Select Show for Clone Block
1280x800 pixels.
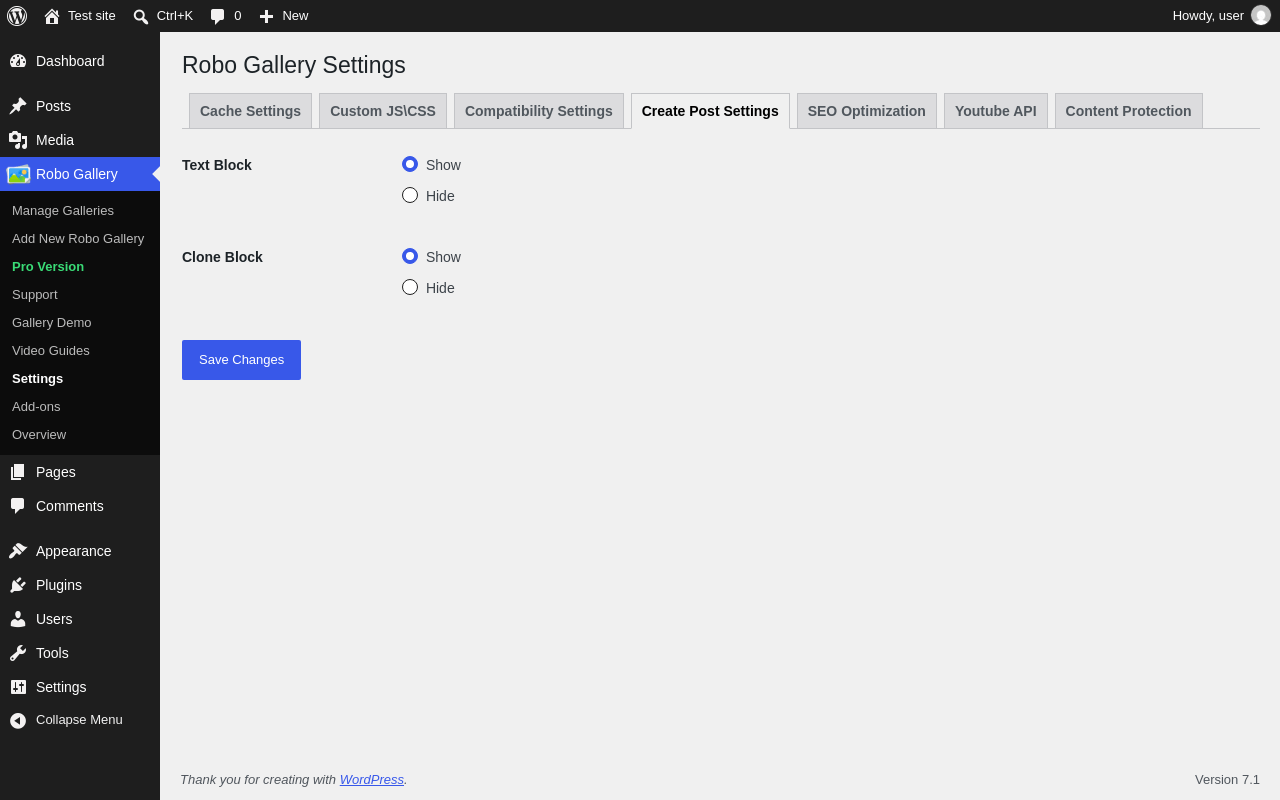(x=410, y=256)
